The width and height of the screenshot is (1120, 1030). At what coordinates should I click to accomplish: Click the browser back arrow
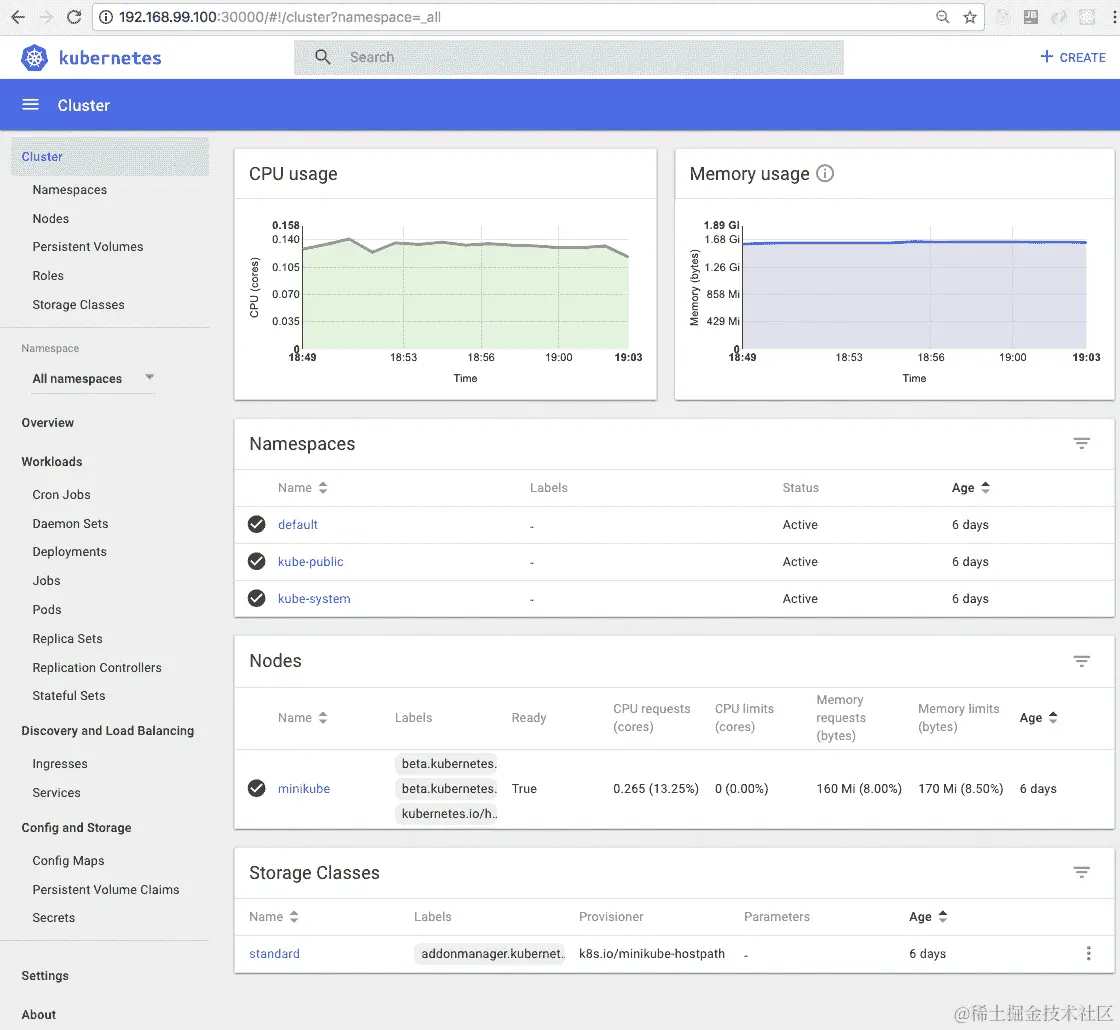coord(18,17)
